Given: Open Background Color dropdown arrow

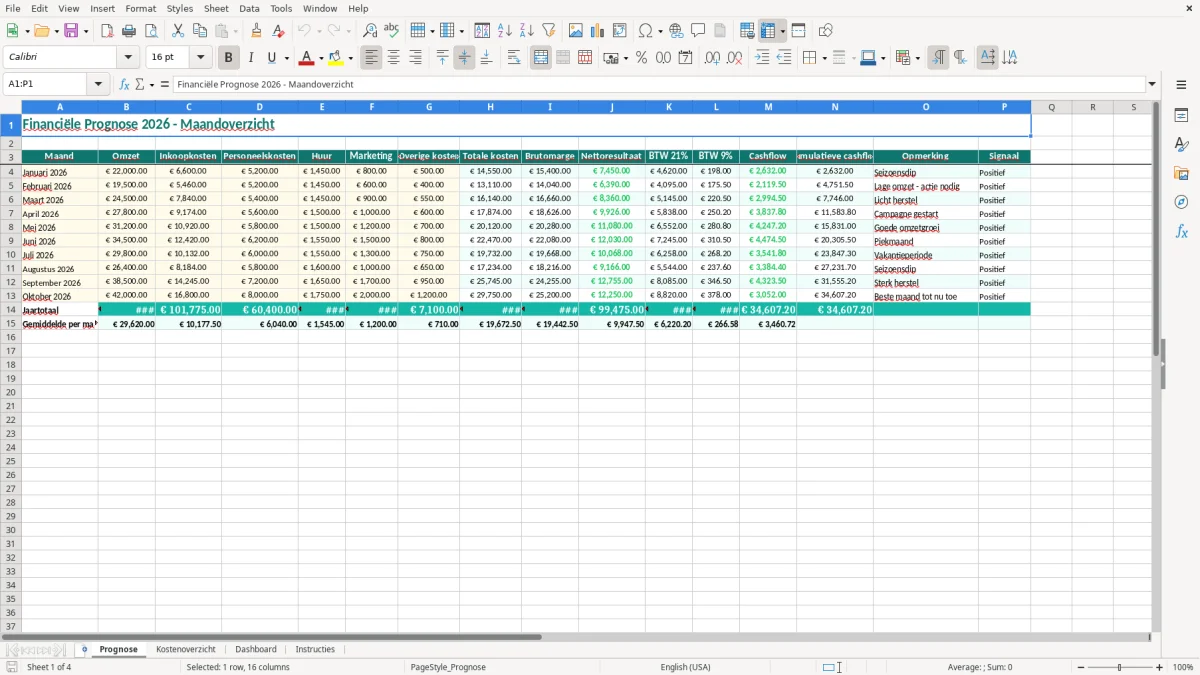Looking at the screenshot, I should tap(350, 58).
